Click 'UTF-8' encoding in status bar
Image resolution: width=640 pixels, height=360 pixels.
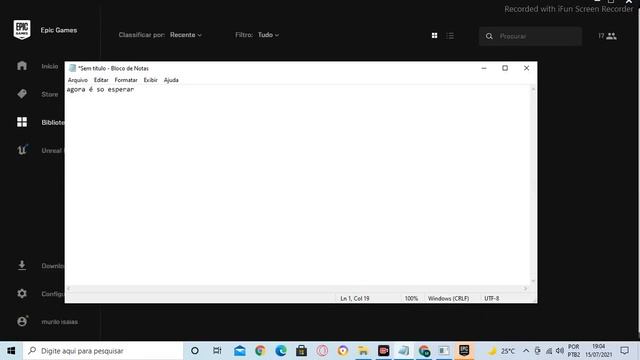(491, 299)
